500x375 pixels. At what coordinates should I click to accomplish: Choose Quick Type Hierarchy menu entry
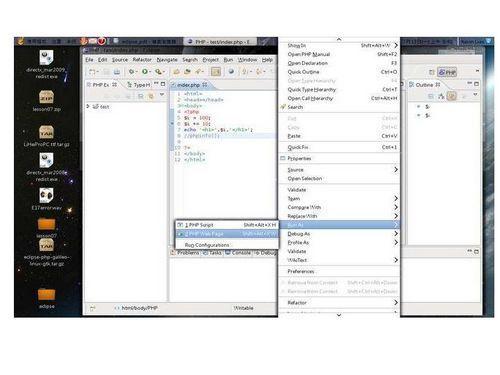coord(339,89)
